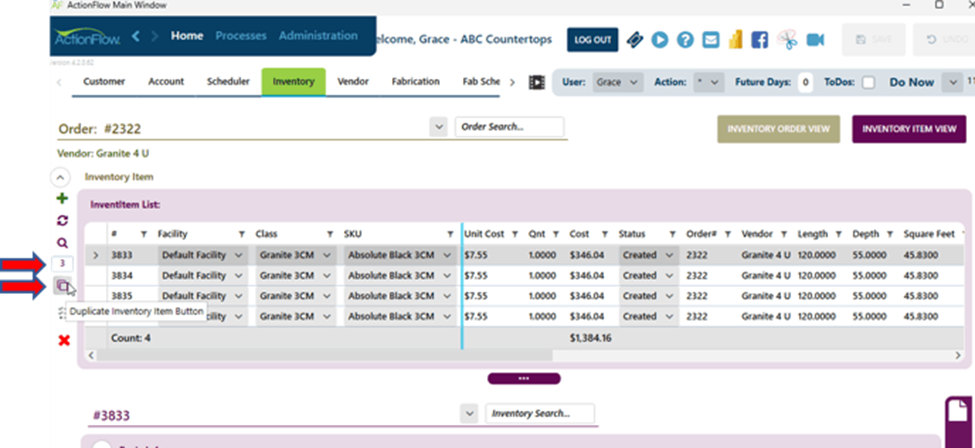Filter the Status column

click(672, 235)
